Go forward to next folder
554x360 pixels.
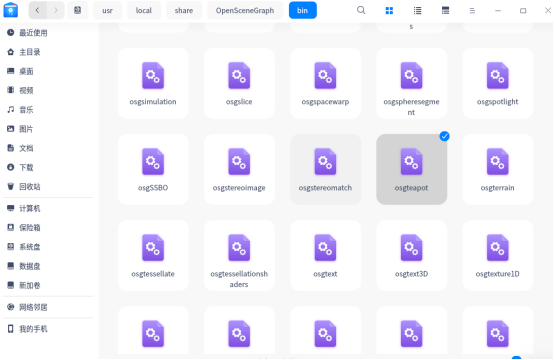tap(55, 10)
